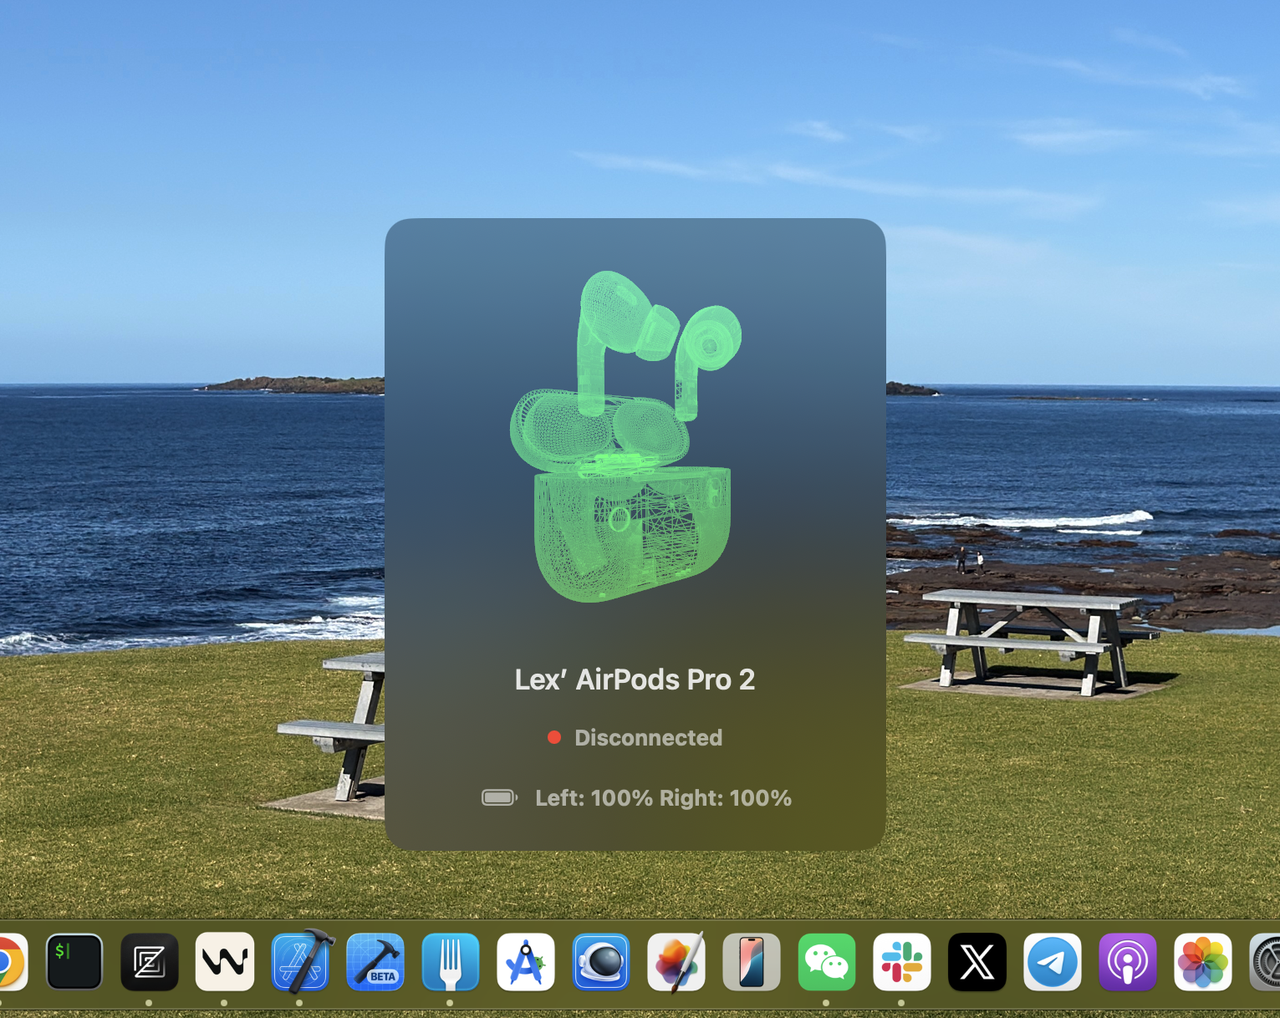Open Xcode Beta in the dock

[x=375, y=962]
